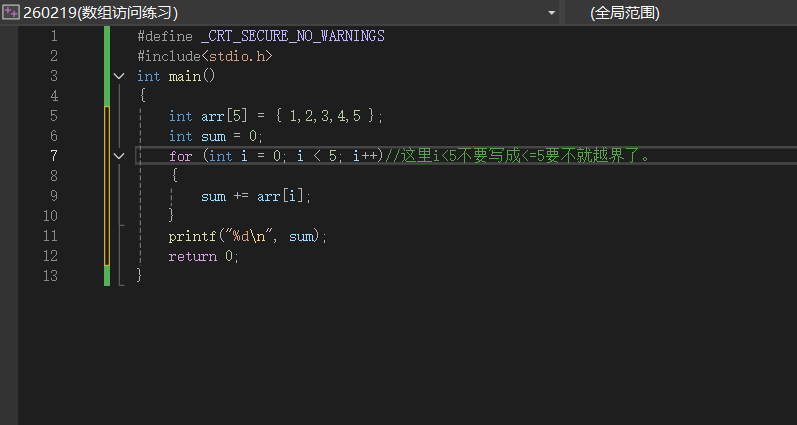Click the opening brace on line 4
This screenshot has height=425, width=797.
click(x=143, y=96)
